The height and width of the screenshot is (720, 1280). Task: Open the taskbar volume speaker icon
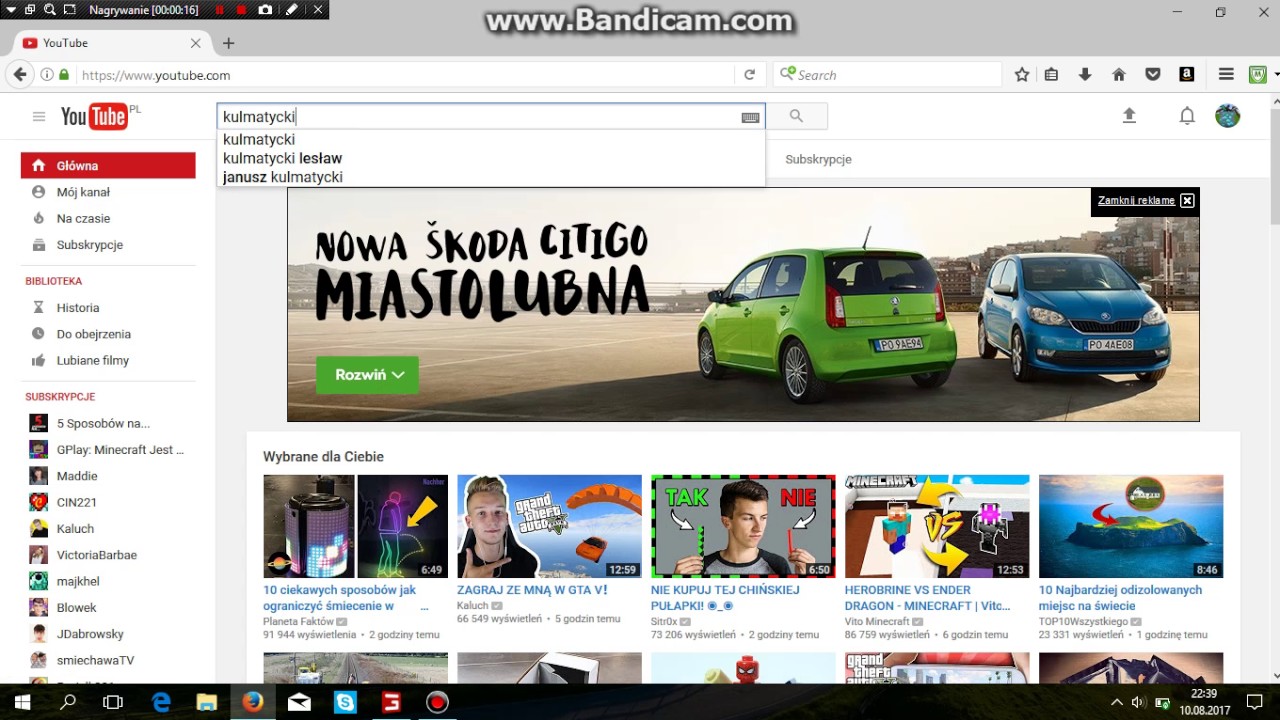point(1138,703)
